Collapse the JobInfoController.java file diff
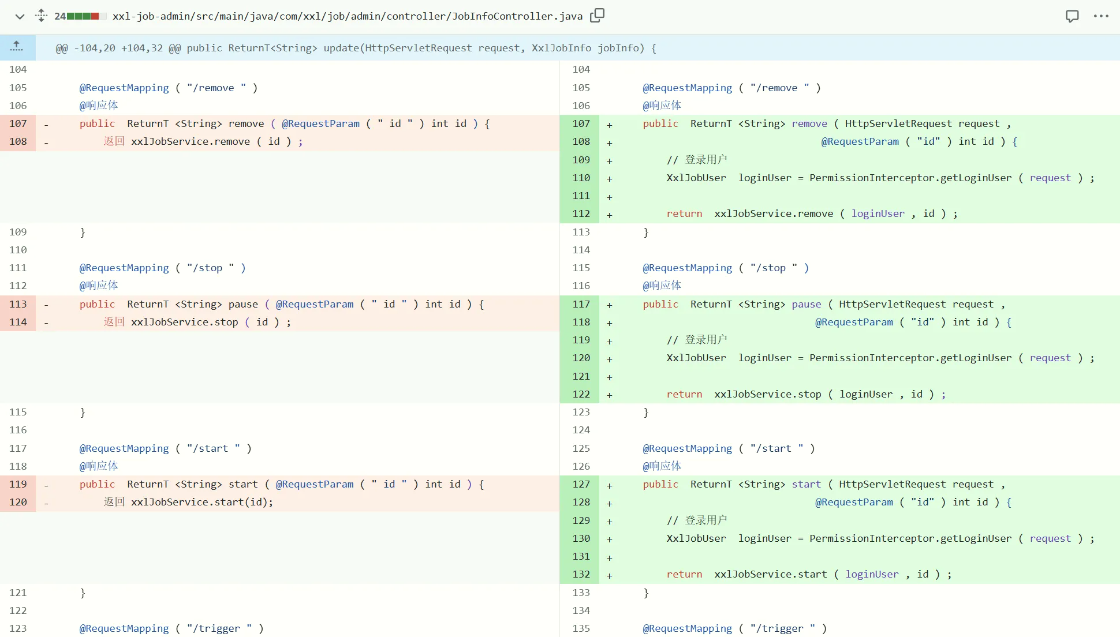The image size is (1120, 637). tap(19, 16)
